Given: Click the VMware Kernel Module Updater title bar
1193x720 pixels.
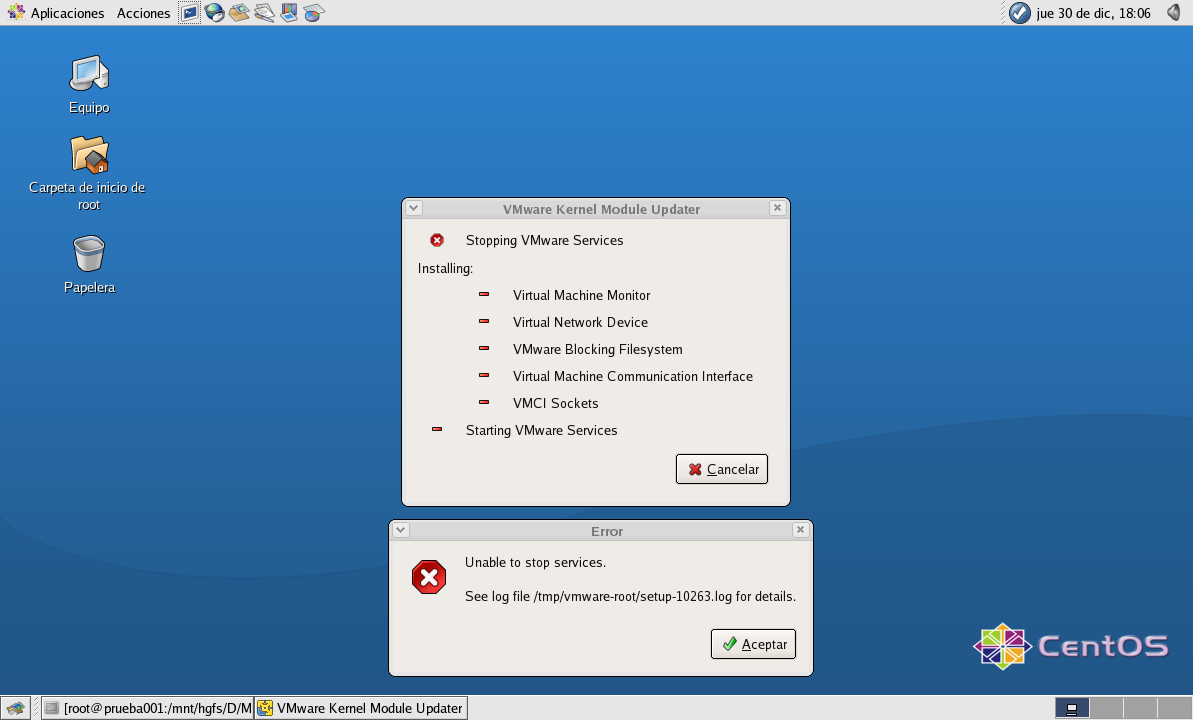Looking at the screenshot, I should (x=596, y=209).
